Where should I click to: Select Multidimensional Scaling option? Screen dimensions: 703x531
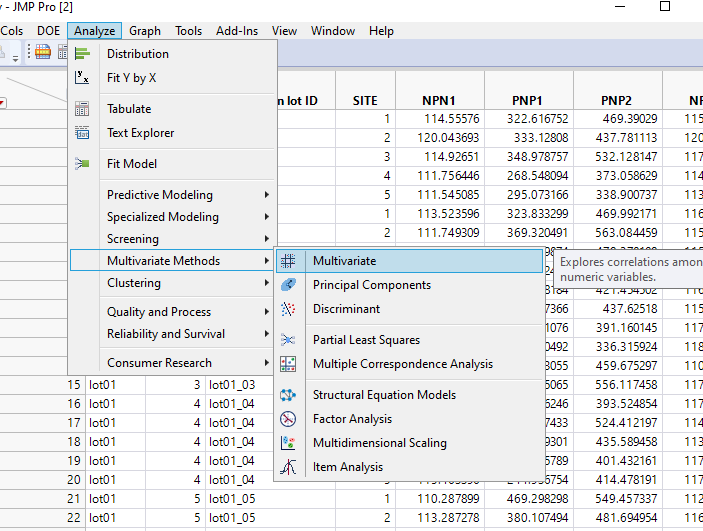[x=379, y=443]
